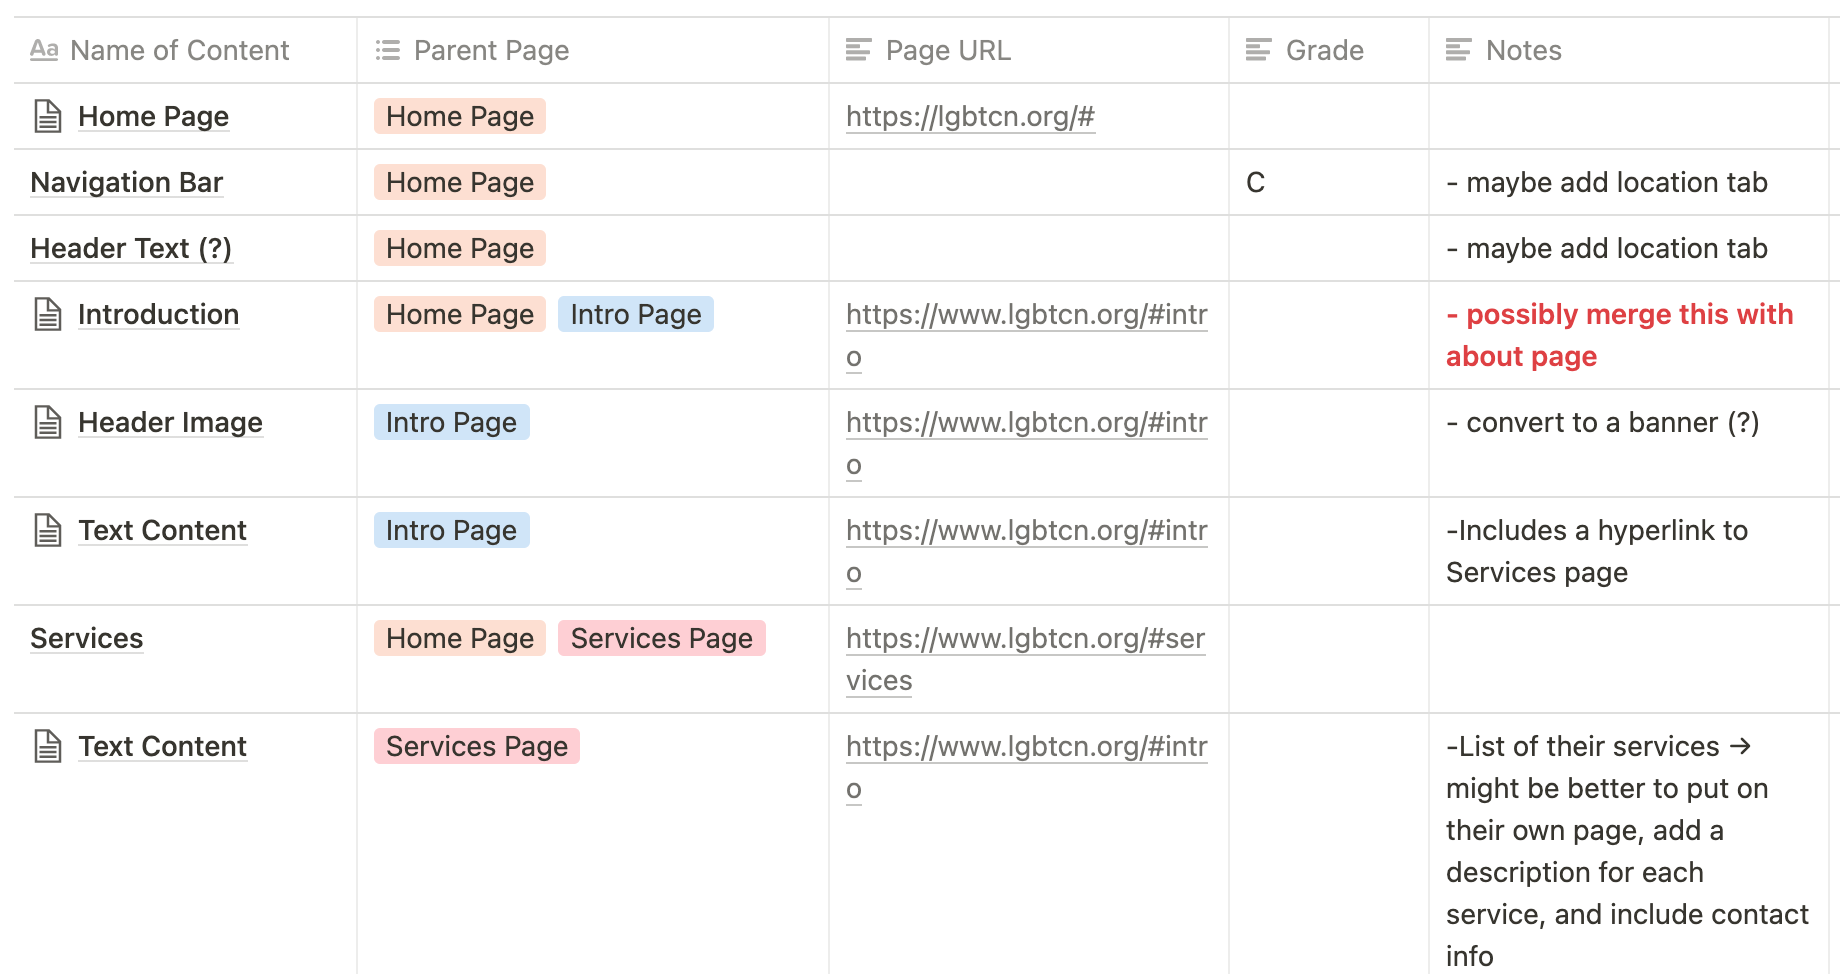Open the lgbtcn.org/#services URL
The width and height of the screenshot is (1840, 974).
tap(1026, 659)
